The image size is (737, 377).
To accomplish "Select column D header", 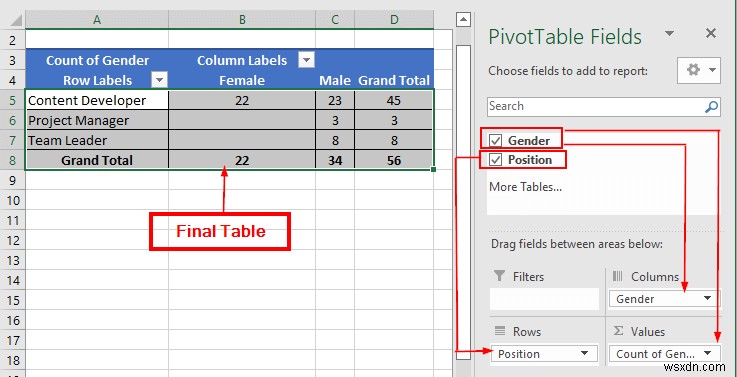I will [394, 19].
